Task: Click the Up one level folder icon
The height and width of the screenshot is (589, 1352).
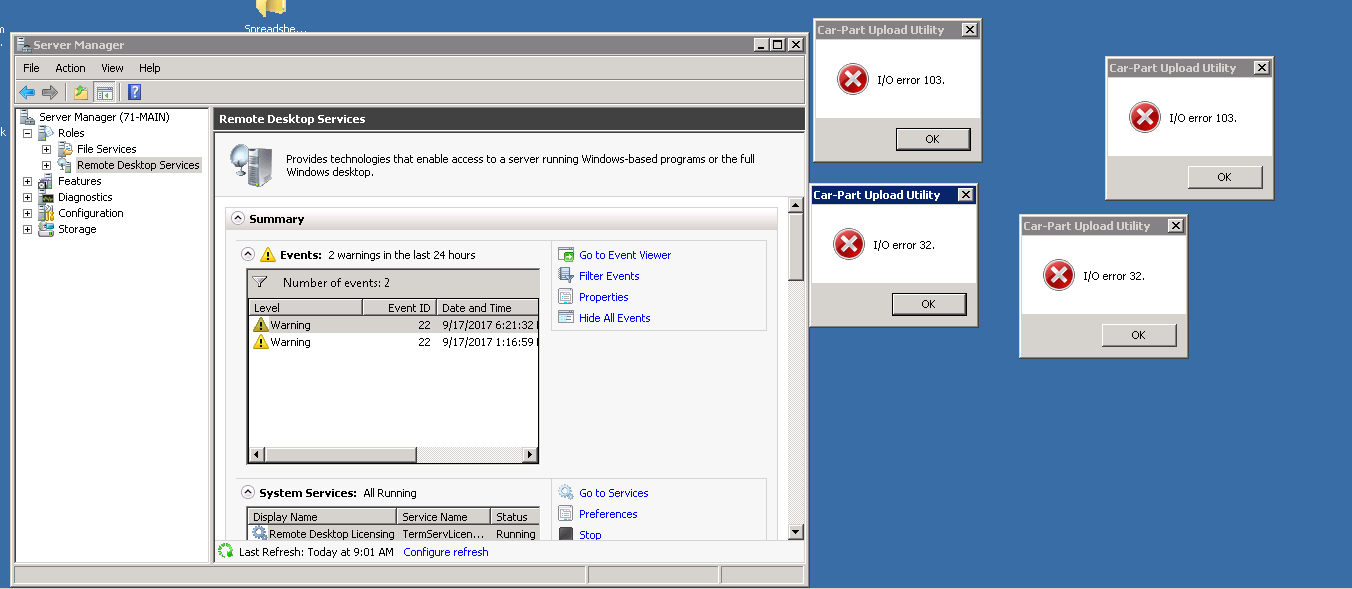Action: pos(81,92)
